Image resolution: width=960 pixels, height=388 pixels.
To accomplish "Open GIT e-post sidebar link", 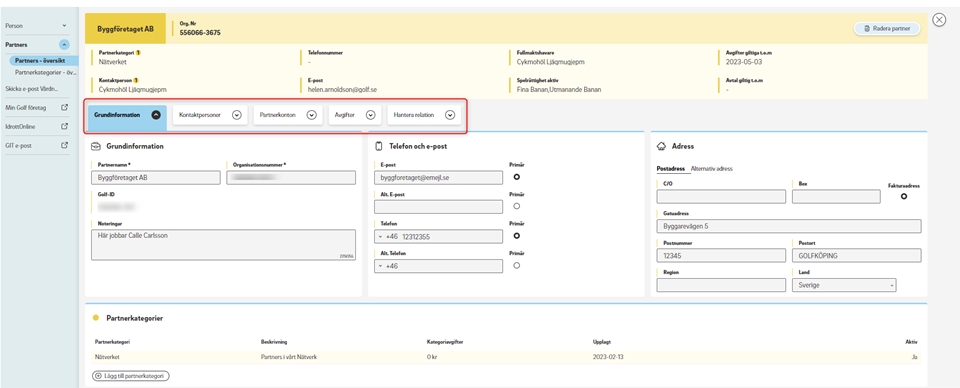I will tap(18, 146).
